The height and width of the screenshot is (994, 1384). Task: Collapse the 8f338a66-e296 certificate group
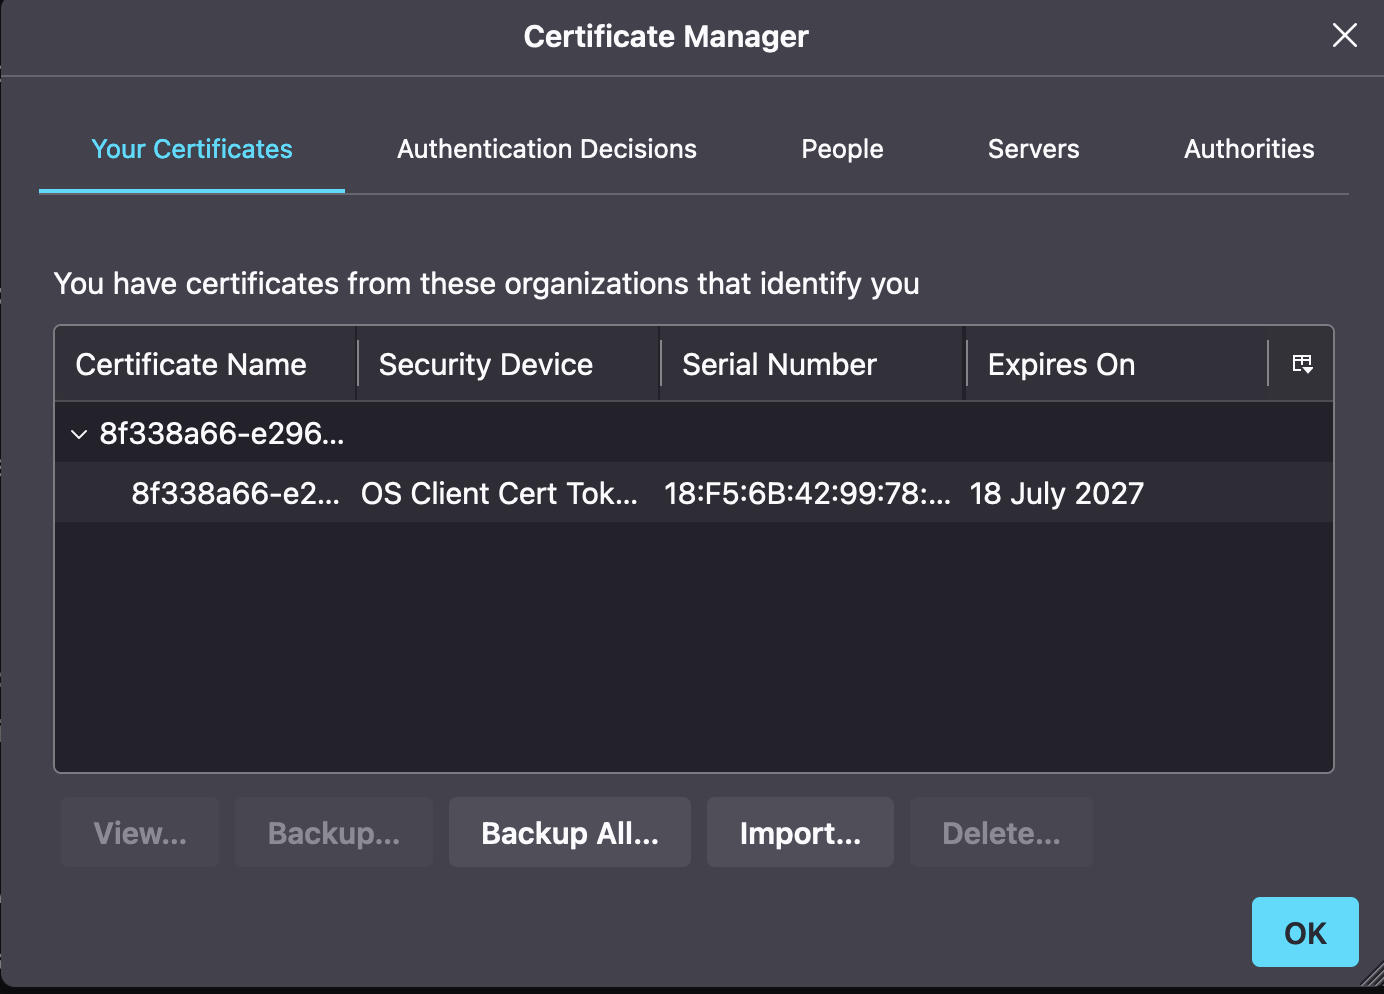coord(79,434)
